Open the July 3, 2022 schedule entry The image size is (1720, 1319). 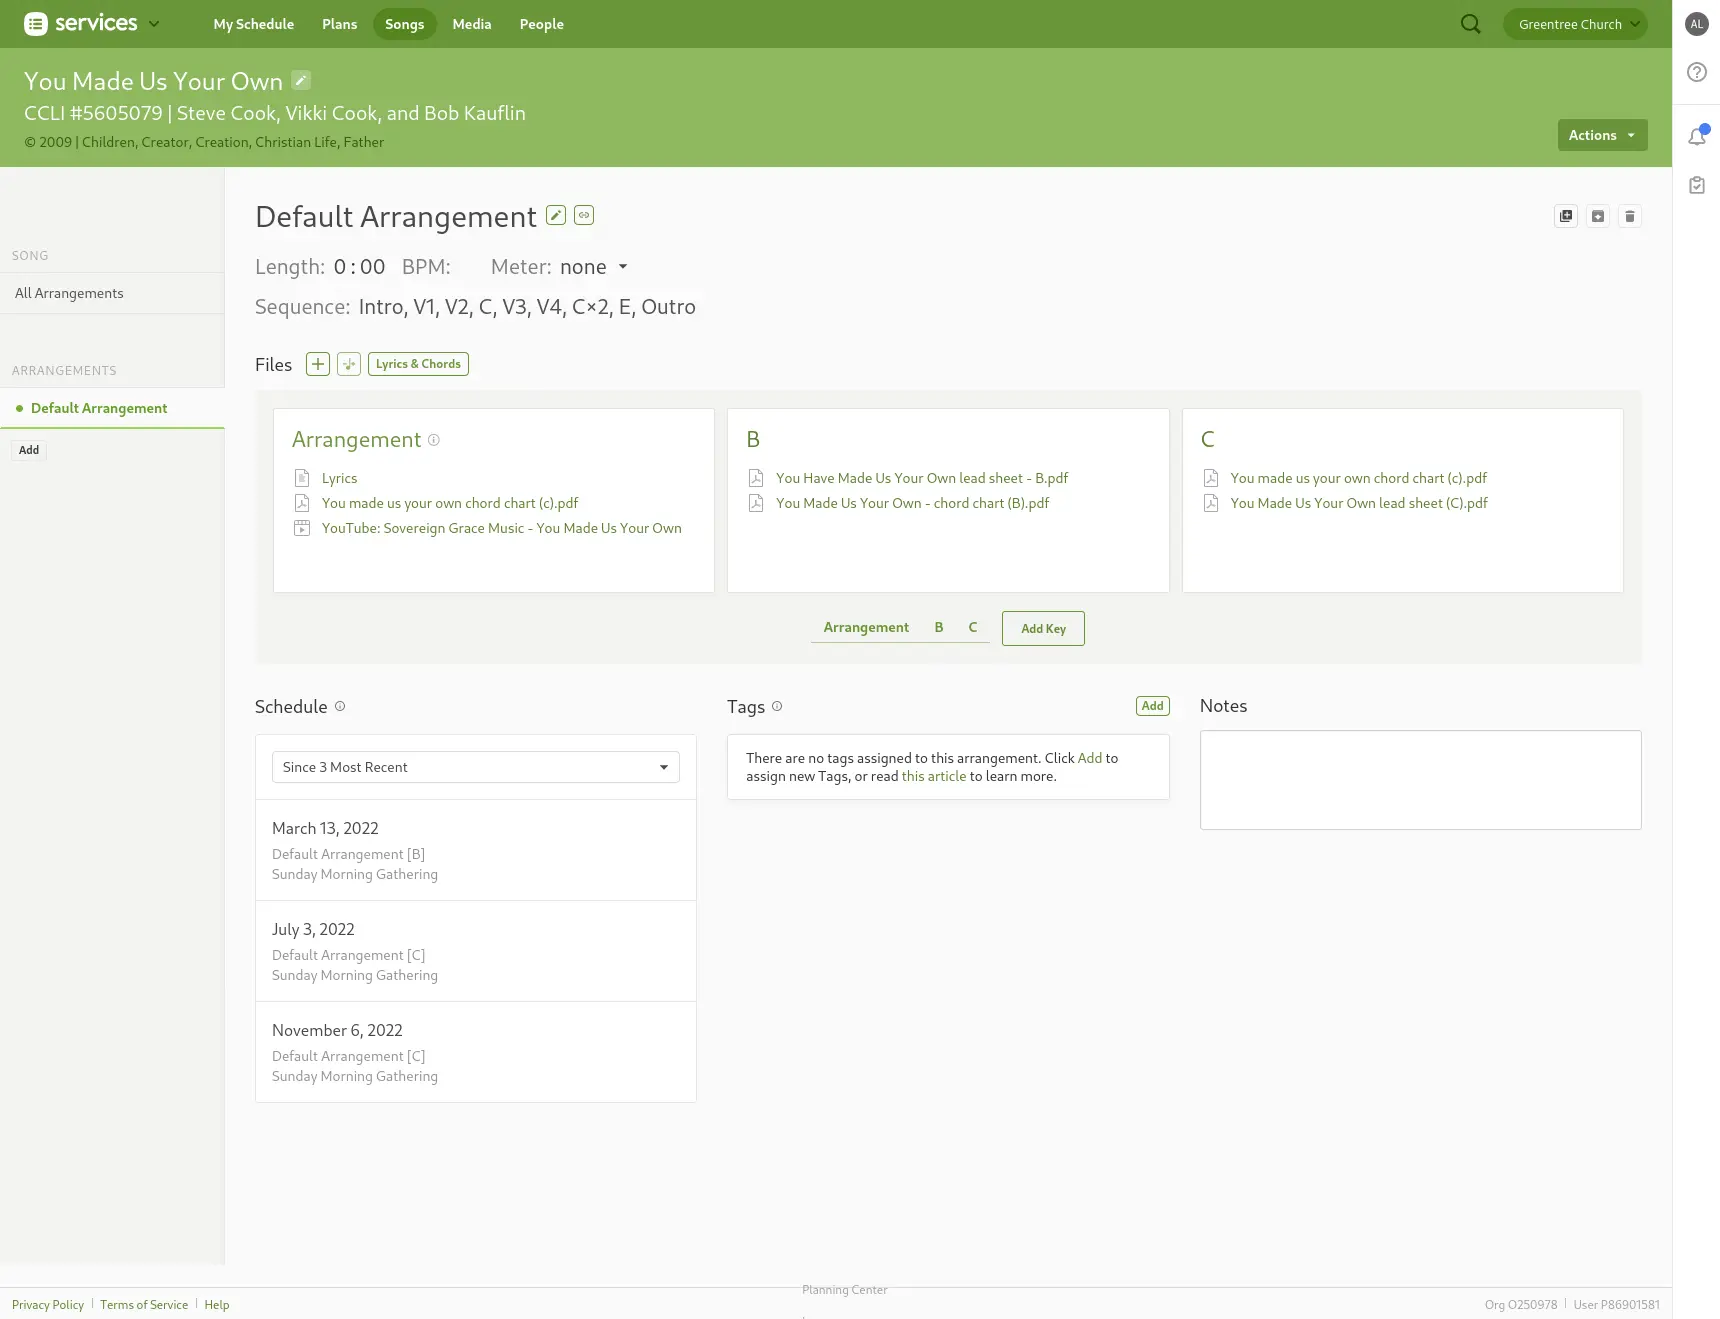point(476,951)
